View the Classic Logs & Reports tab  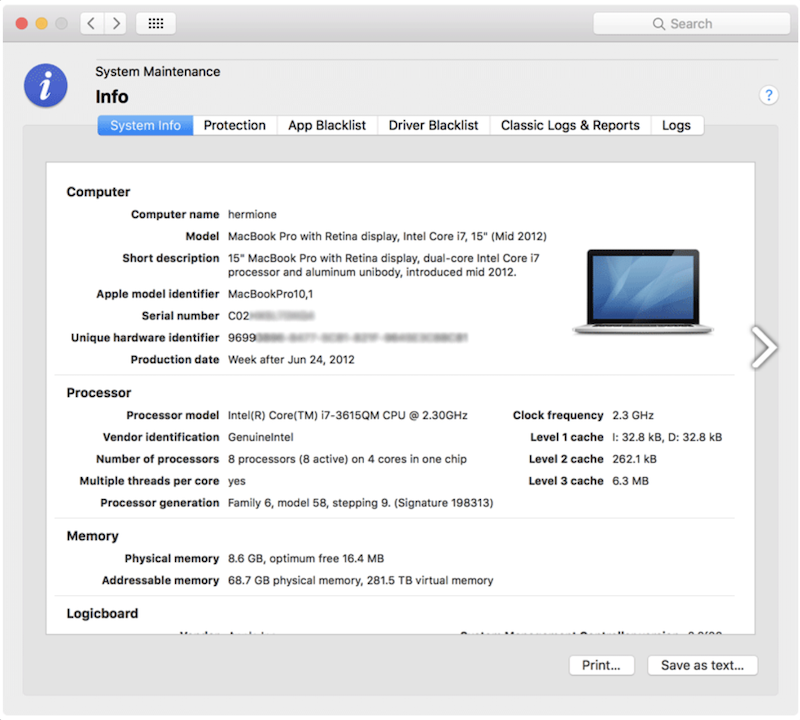coord(570,125)
